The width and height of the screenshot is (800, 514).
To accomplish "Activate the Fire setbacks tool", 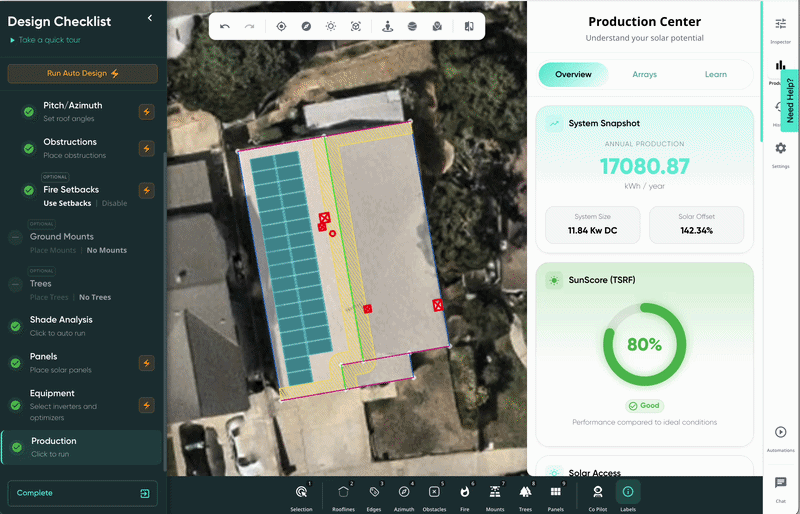I will click(x=465, y=493).
